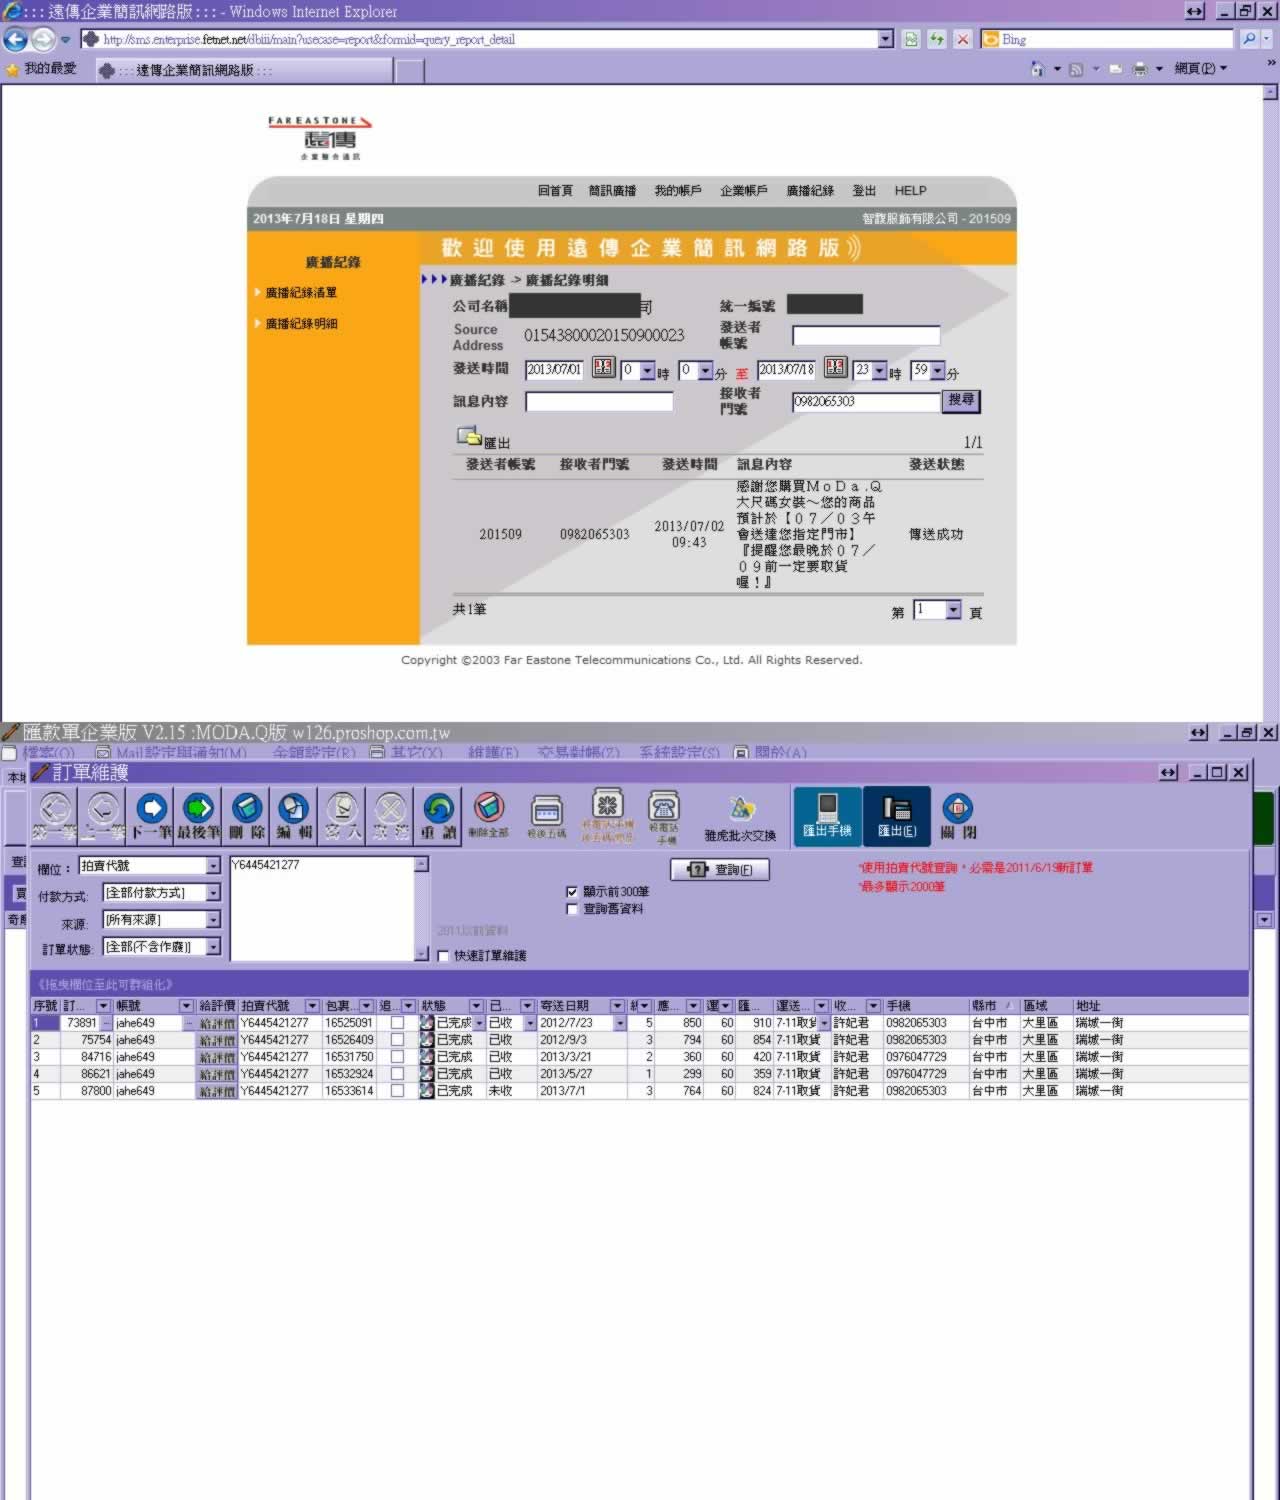Open the 欄位 field dropdown showing 拍賣代號
The width and height of the screenshot is (1280, 1500).
pos(213,866)
